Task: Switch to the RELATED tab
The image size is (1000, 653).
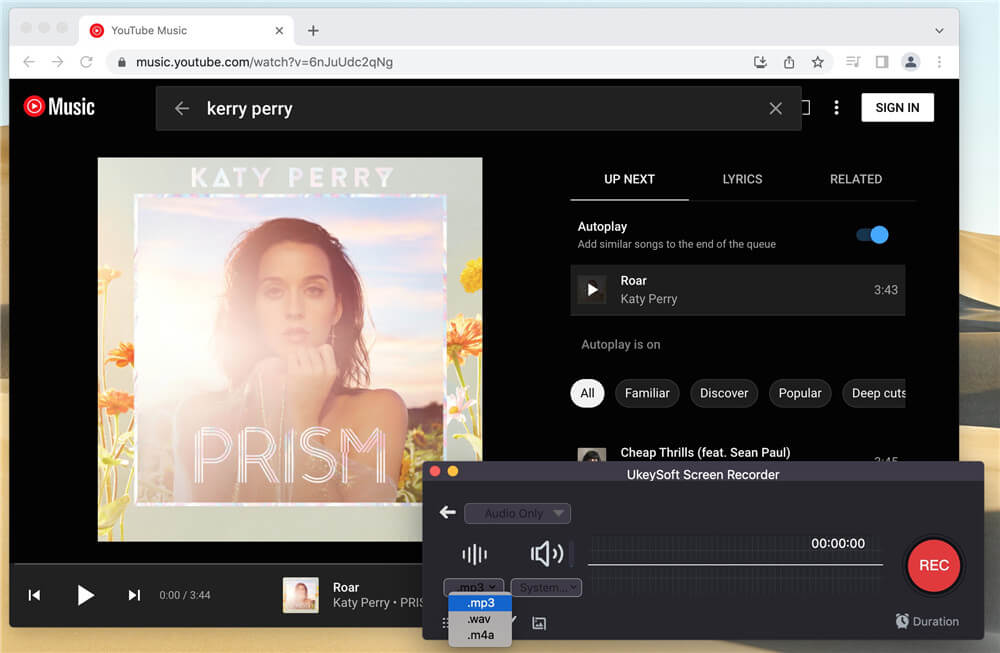Action: [x=855, y=179]
